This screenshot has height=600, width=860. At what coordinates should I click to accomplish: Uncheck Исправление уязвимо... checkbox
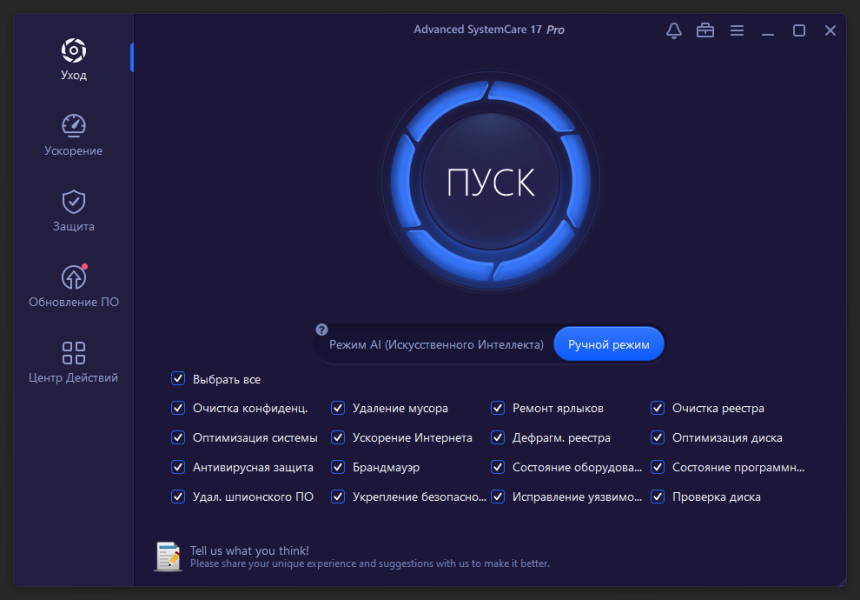click(497, 497)
